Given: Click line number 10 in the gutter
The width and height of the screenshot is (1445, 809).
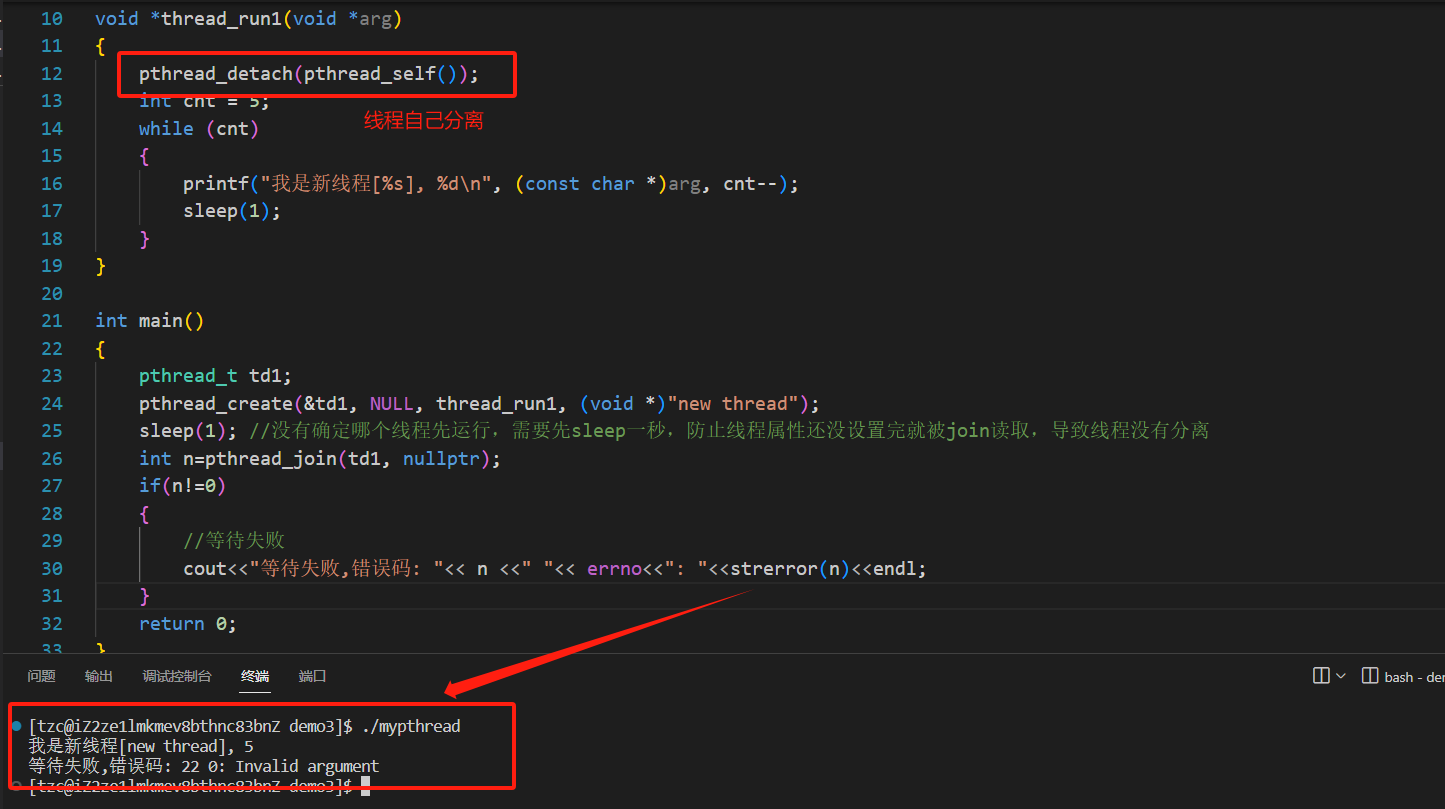Looking at the screenshot, I should pos(51,18).
